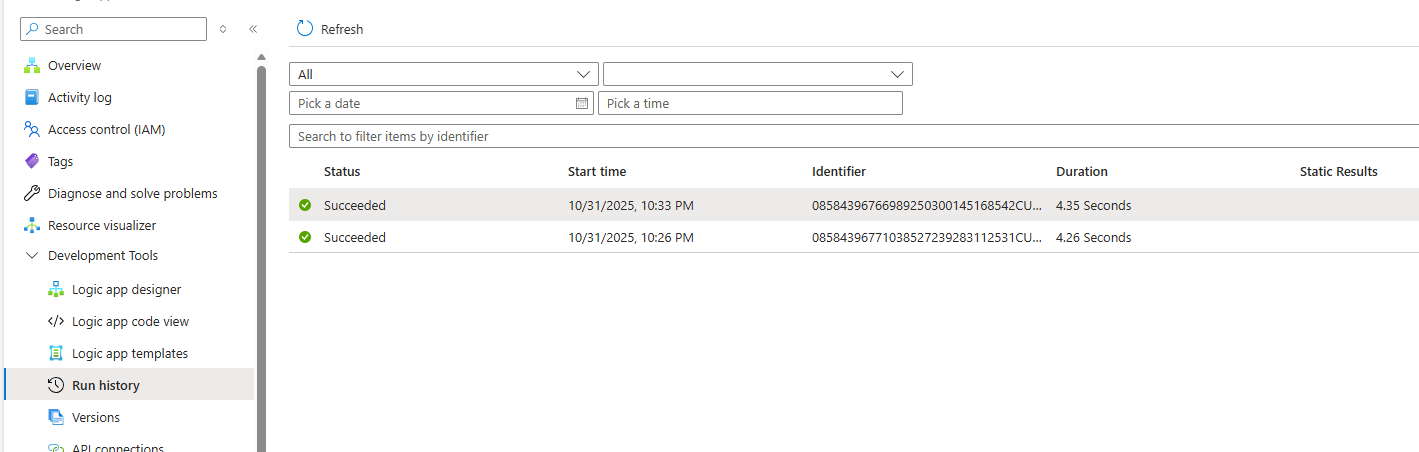Click the Identifier column header

[x=839, y=172]
